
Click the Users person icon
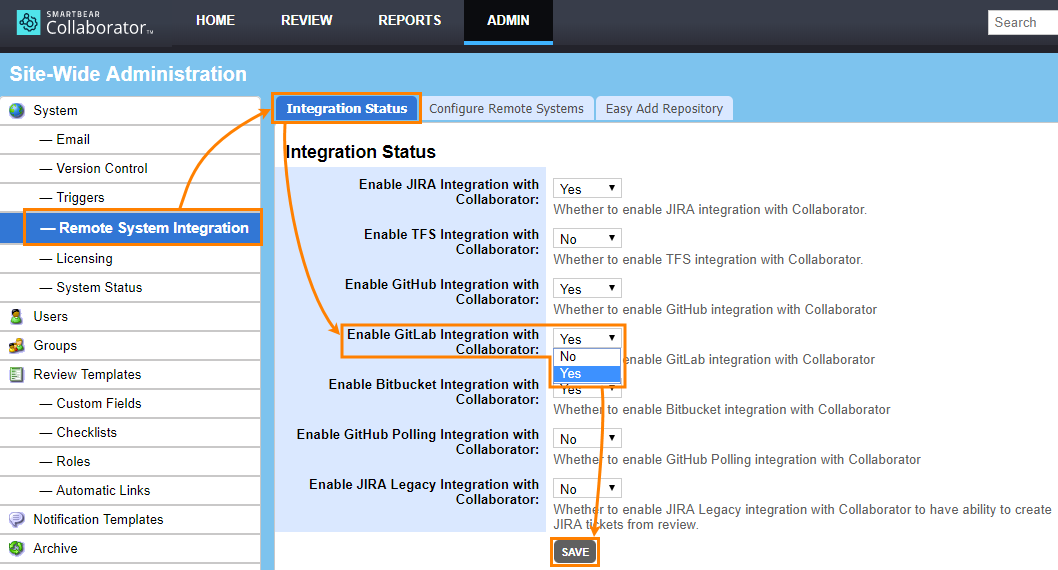pos(17,316)
